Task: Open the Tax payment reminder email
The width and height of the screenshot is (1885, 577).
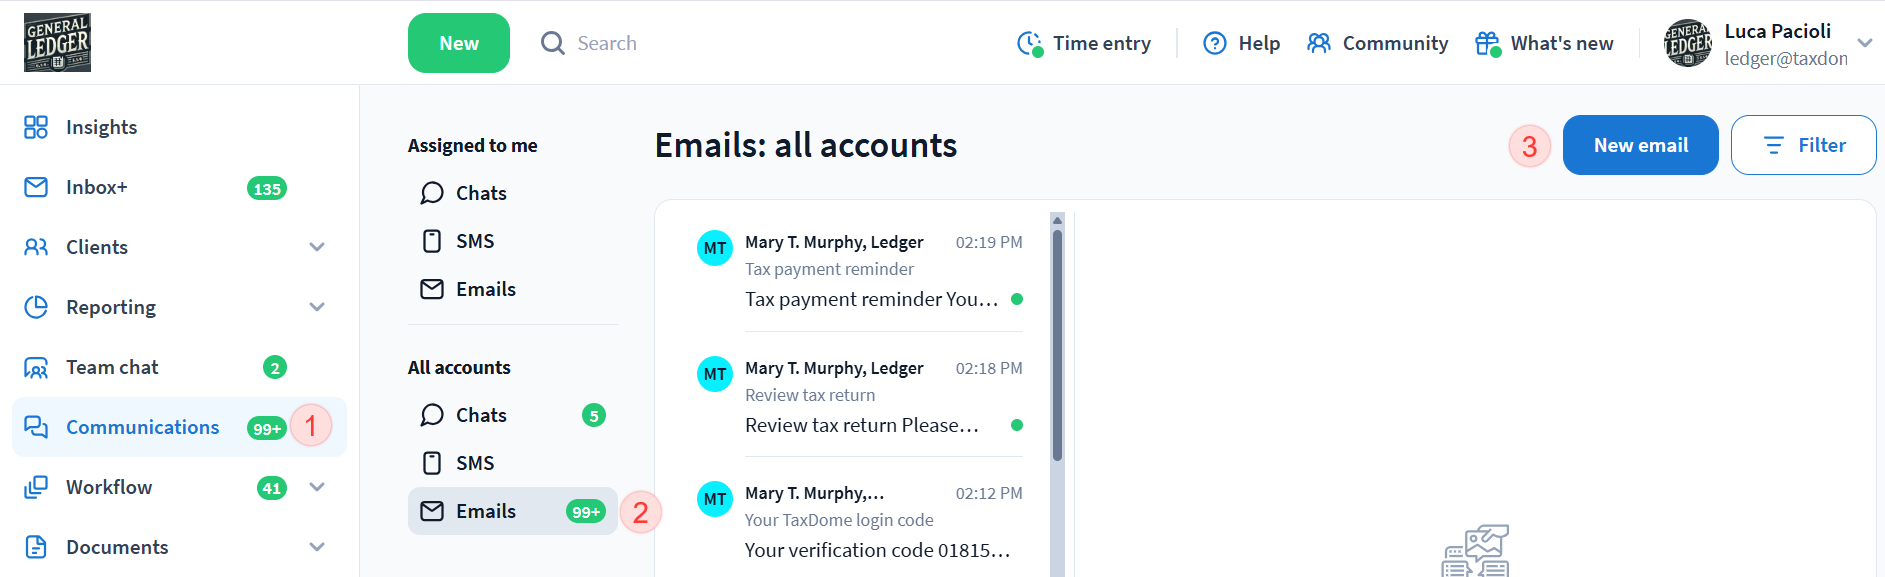Action: [871, 270]
